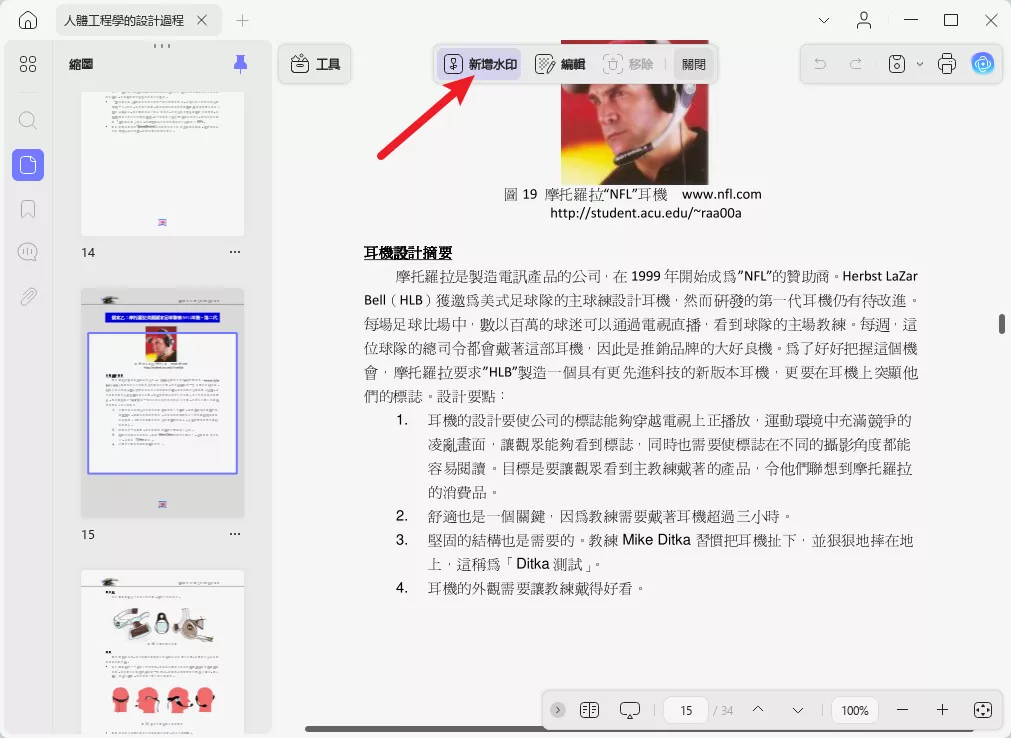Print the document with printer icon
1011x738 pixels.
pos(947,64)
